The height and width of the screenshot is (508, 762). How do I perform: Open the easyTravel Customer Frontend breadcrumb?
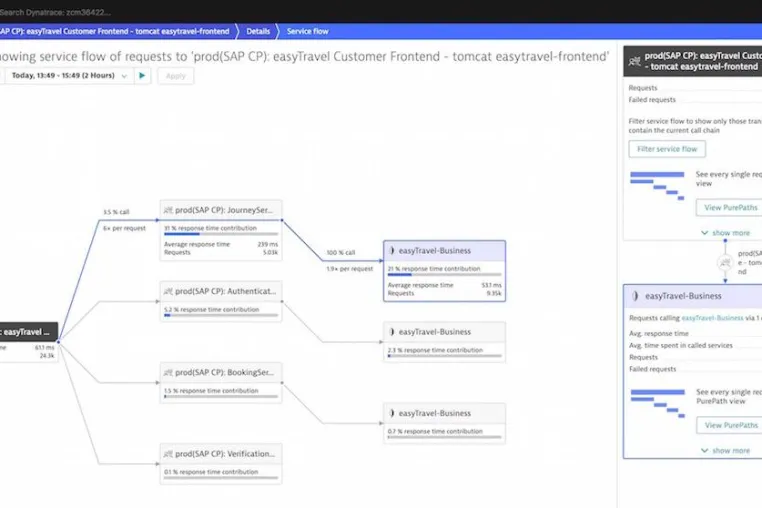point(115,31)
